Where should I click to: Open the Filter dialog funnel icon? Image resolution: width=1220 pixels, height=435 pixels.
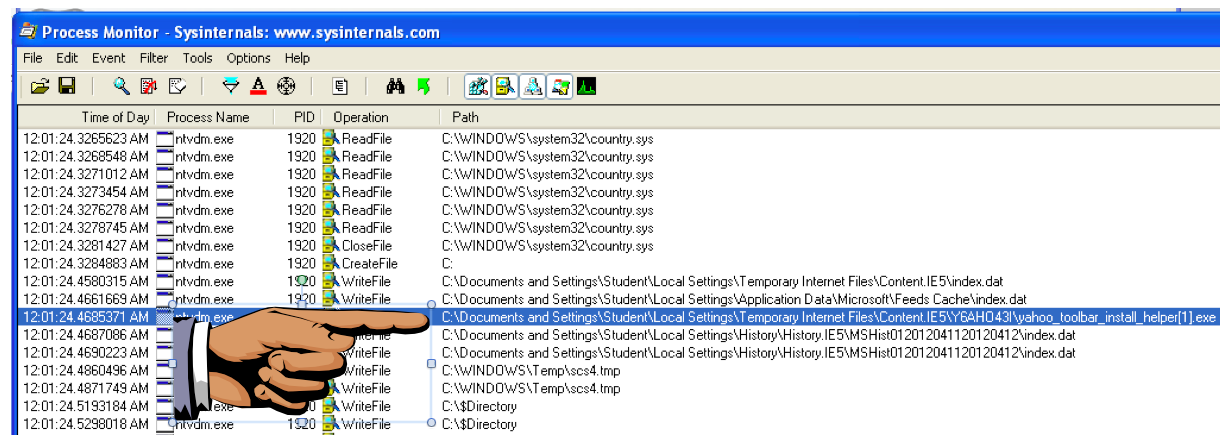click(230, 87)
